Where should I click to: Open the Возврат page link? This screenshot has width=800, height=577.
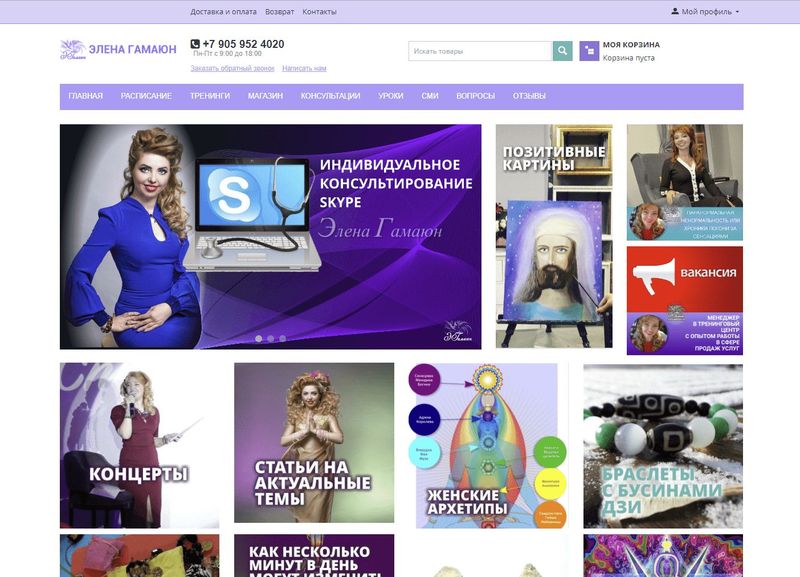(280, 12)
